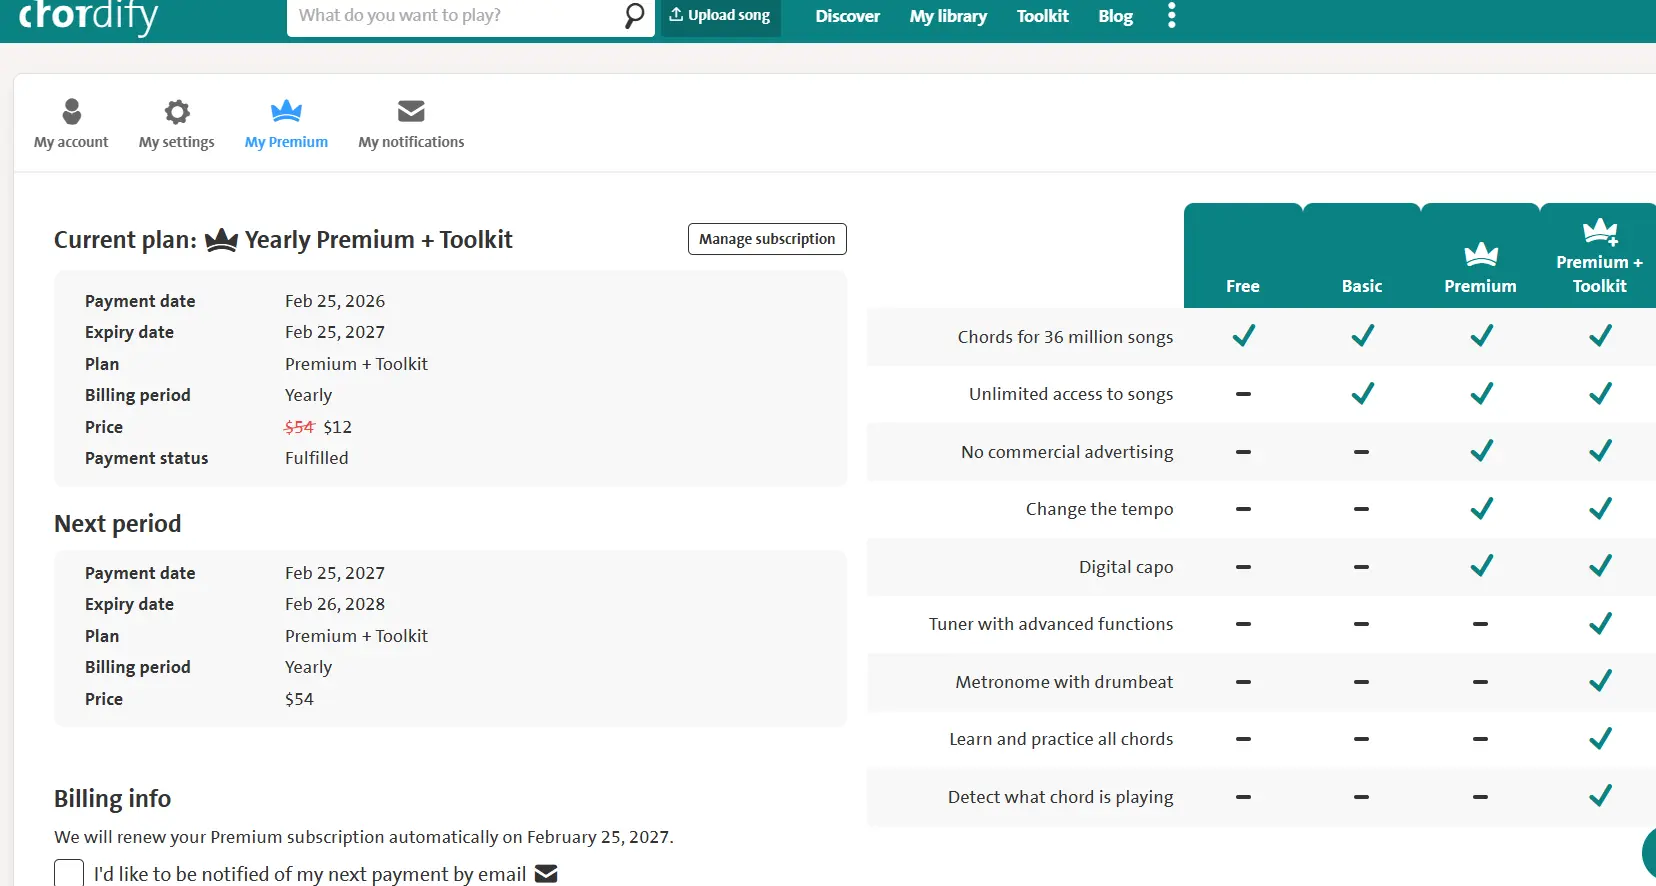Click the Upload song button
The width and height of the screenshot is (1656, 886).
(x=720, y=16)
